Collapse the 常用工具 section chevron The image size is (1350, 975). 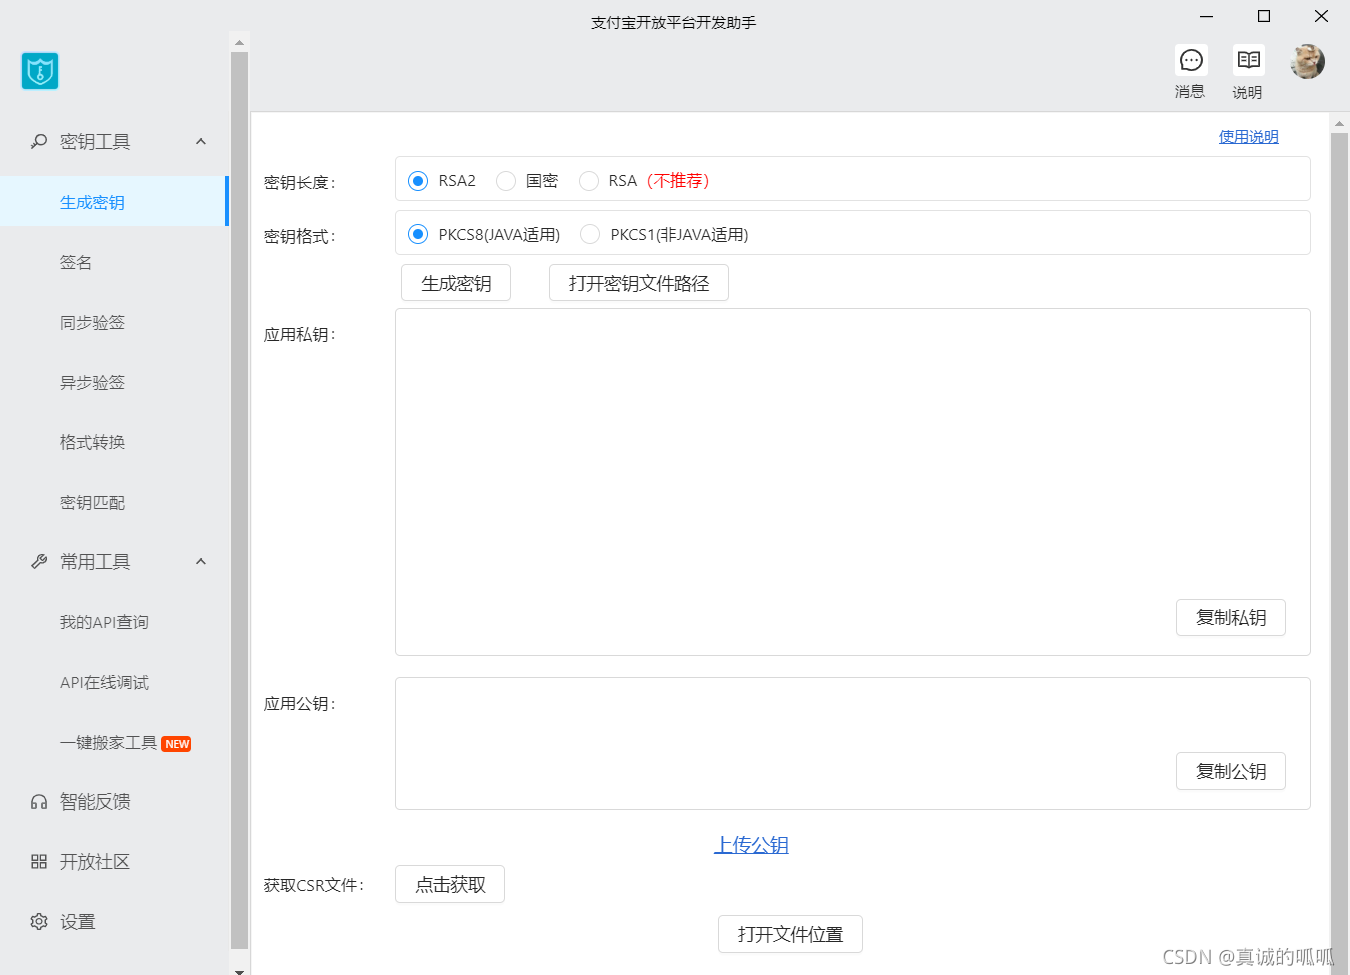click(x=201, y=562)
